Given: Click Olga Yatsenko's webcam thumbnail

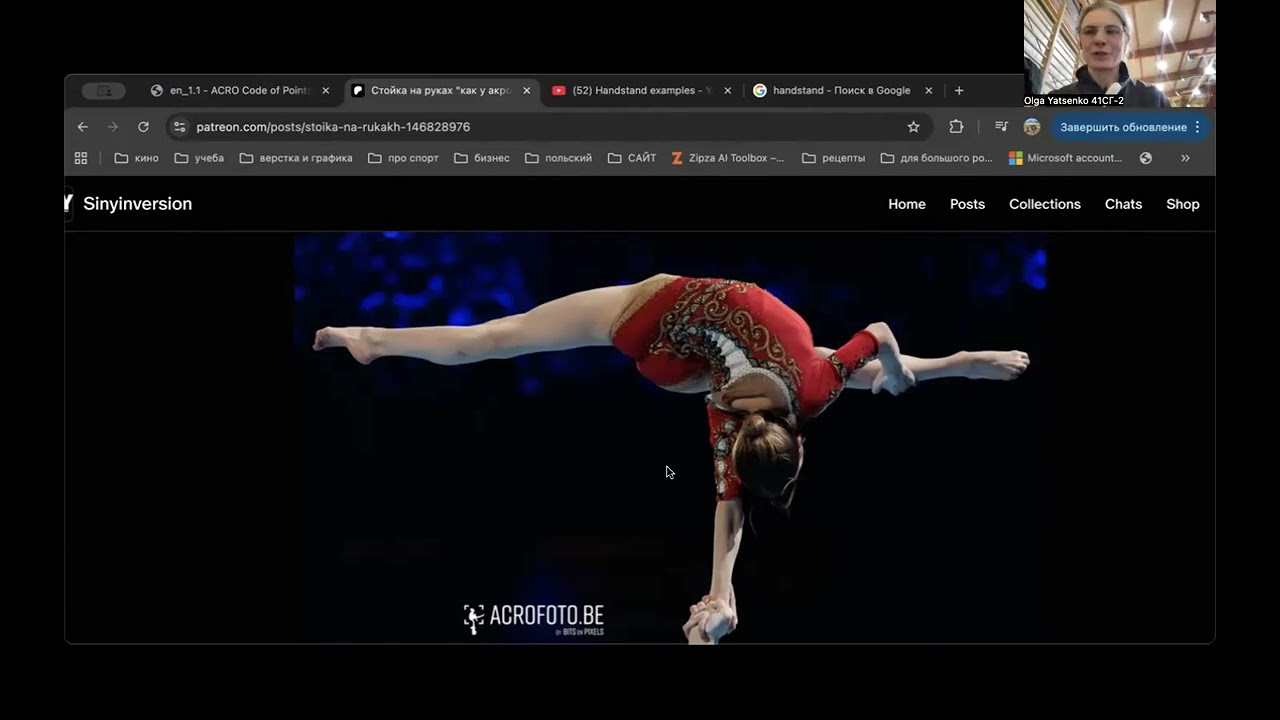Looking at the screenshot, I should pos(1120,53).
